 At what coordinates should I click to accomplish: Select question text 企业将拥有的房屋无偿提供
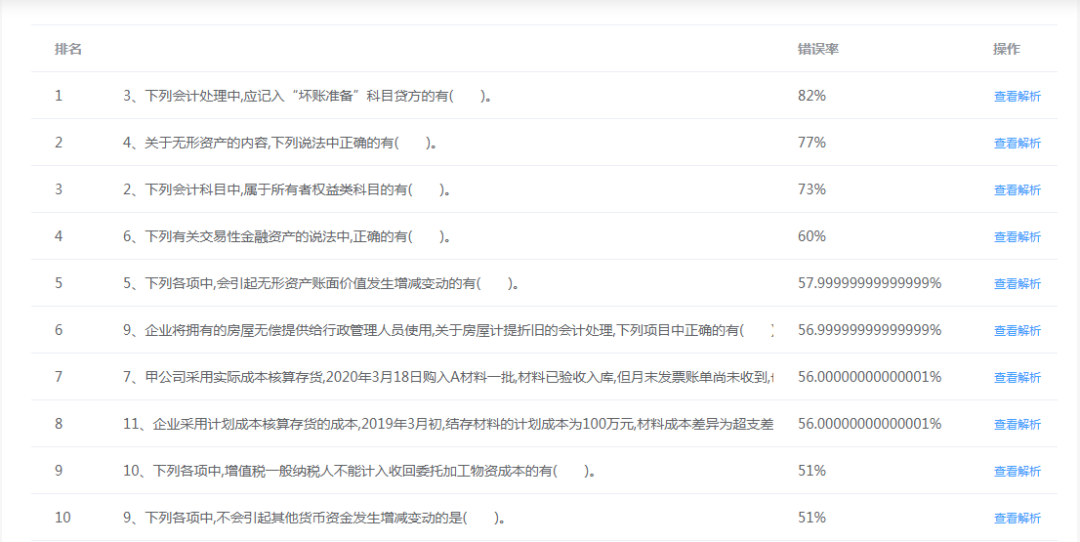click(x=448, y=331)
